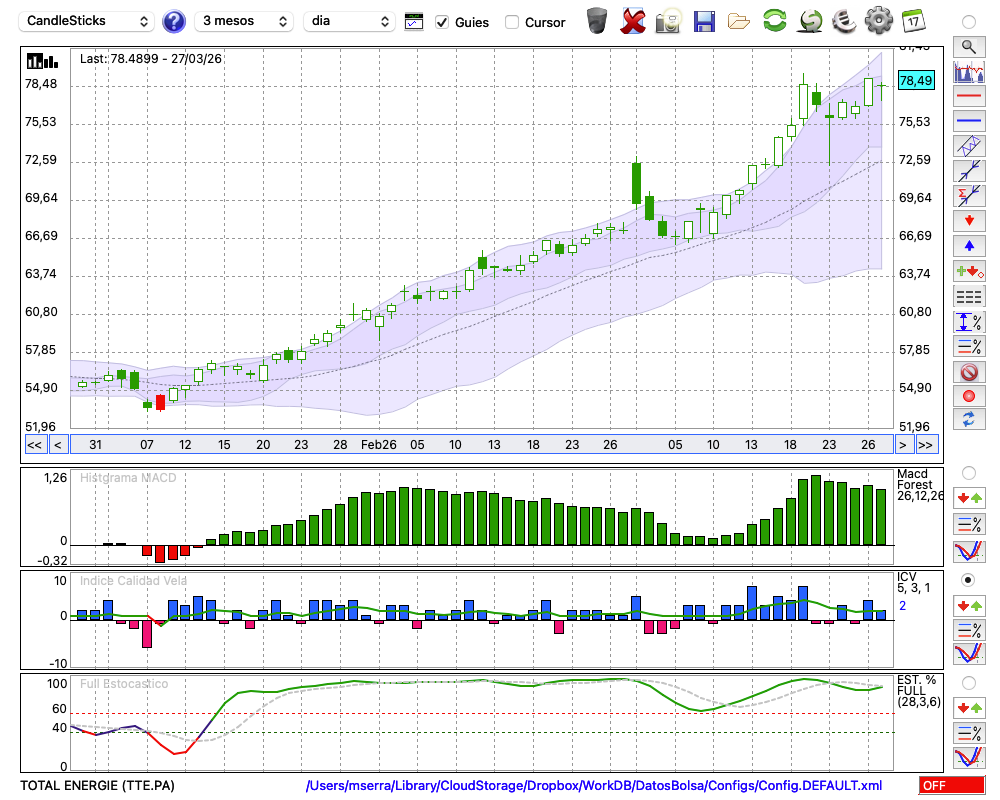Click the magnifying glass zoom tool

click(x=968, y=46)
